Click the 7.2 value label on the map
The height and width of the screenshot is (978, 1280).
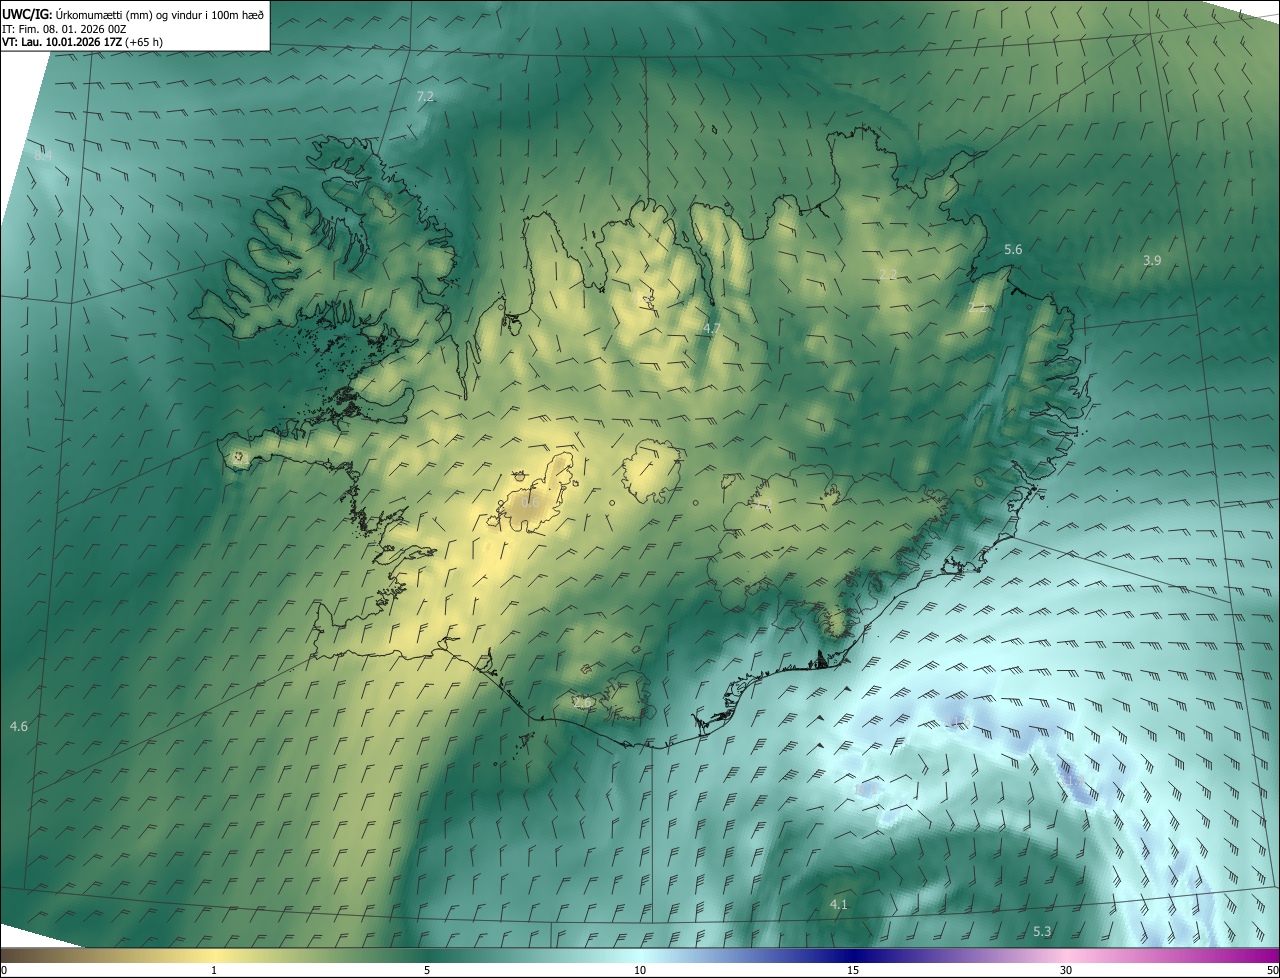coord(425,97)
